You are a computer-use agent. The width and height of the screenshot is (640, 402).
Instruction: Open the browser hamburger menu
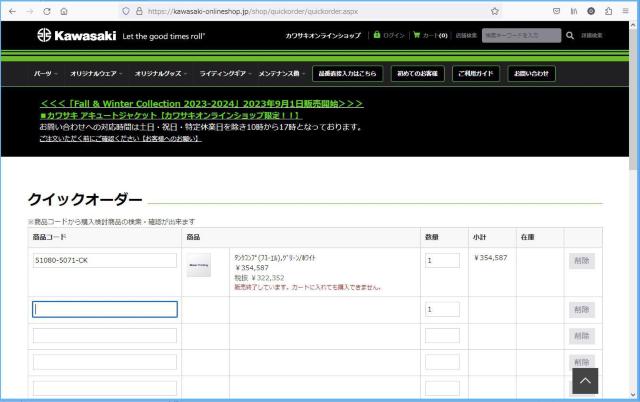[626, 11]
